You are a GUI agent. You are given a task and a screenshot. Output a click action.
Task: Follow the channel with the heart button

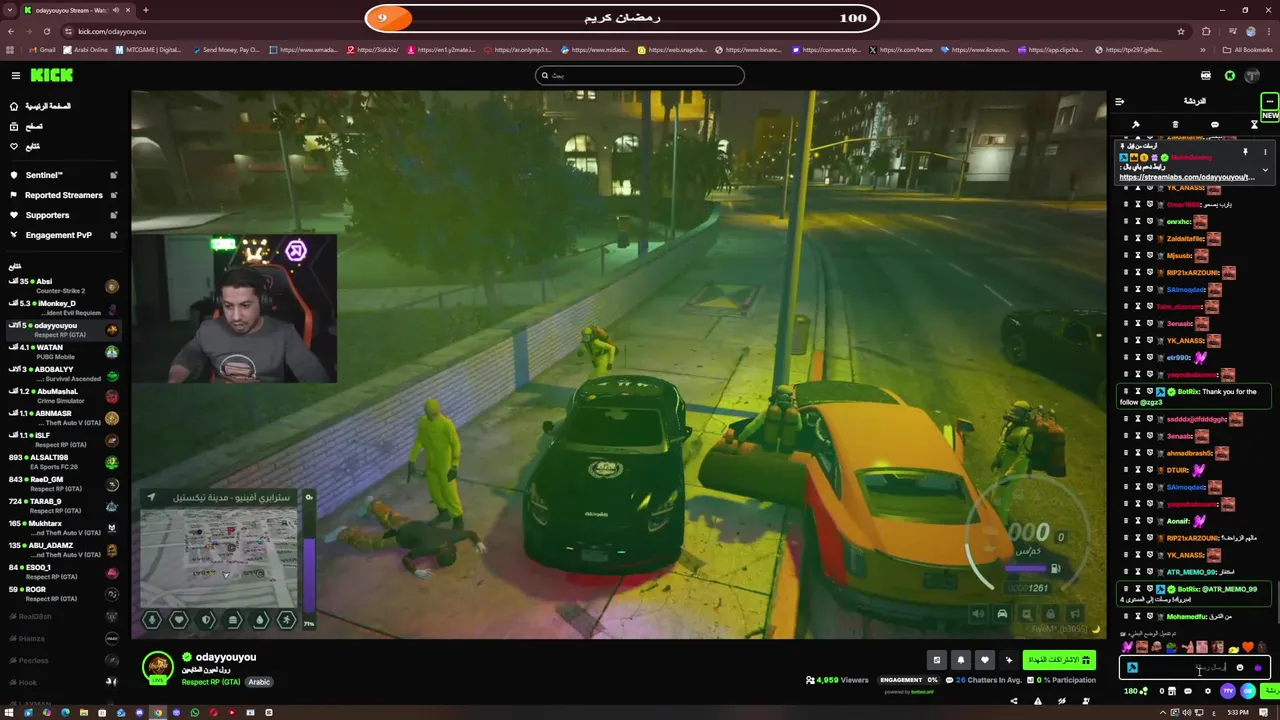click(x=985, y=660)
